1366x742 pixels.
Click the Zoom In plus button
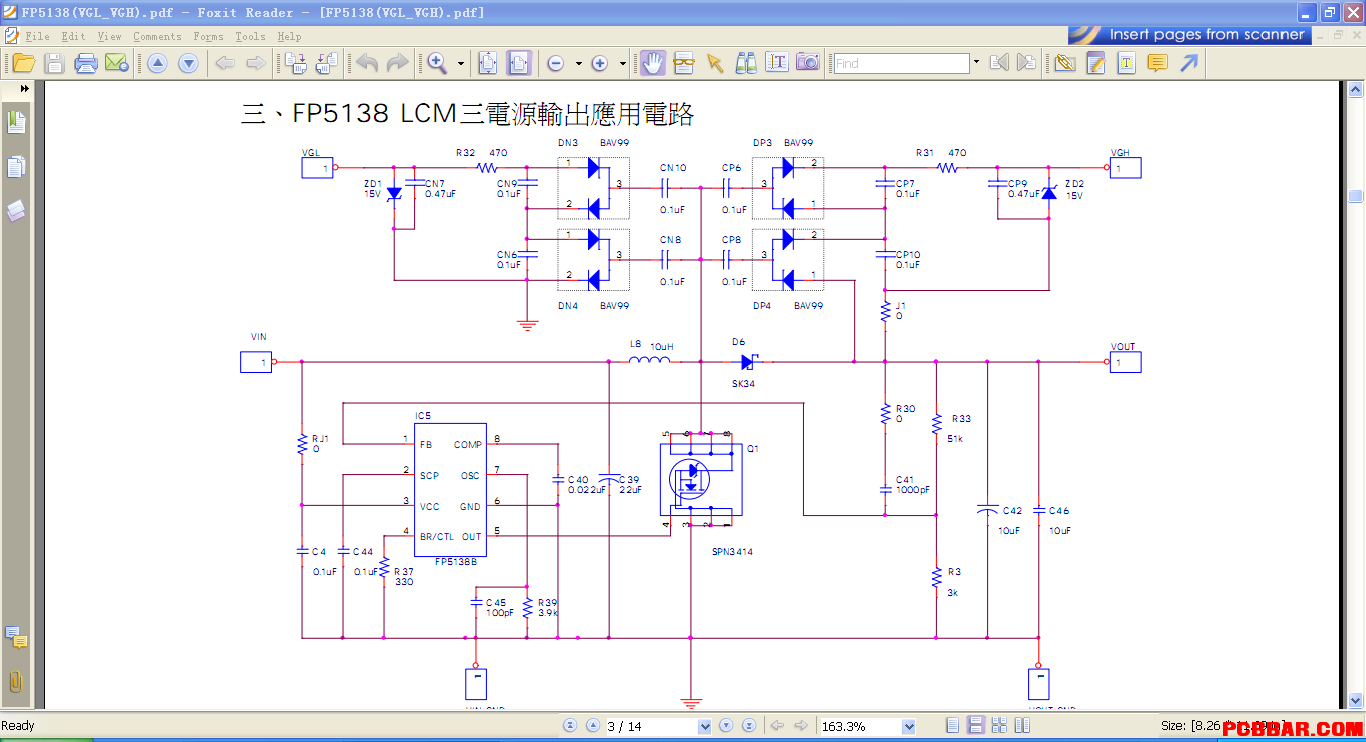click(x=600, y=63)
